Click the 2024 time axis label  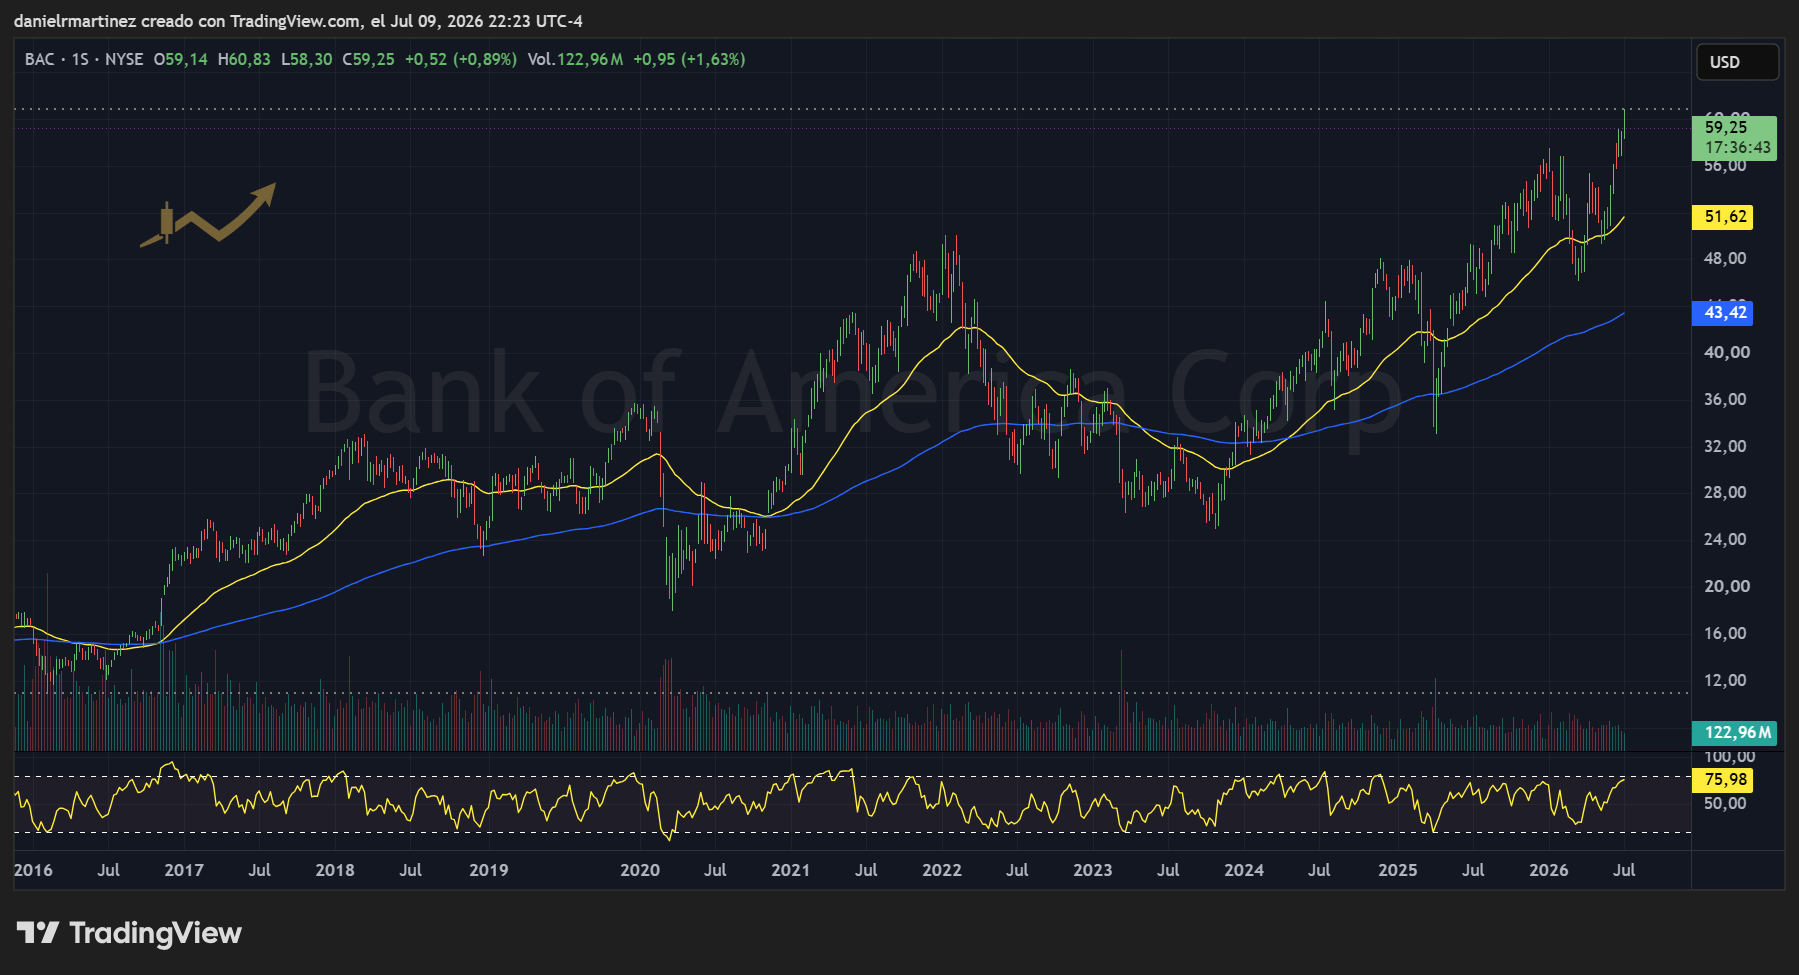(1244, 870)
